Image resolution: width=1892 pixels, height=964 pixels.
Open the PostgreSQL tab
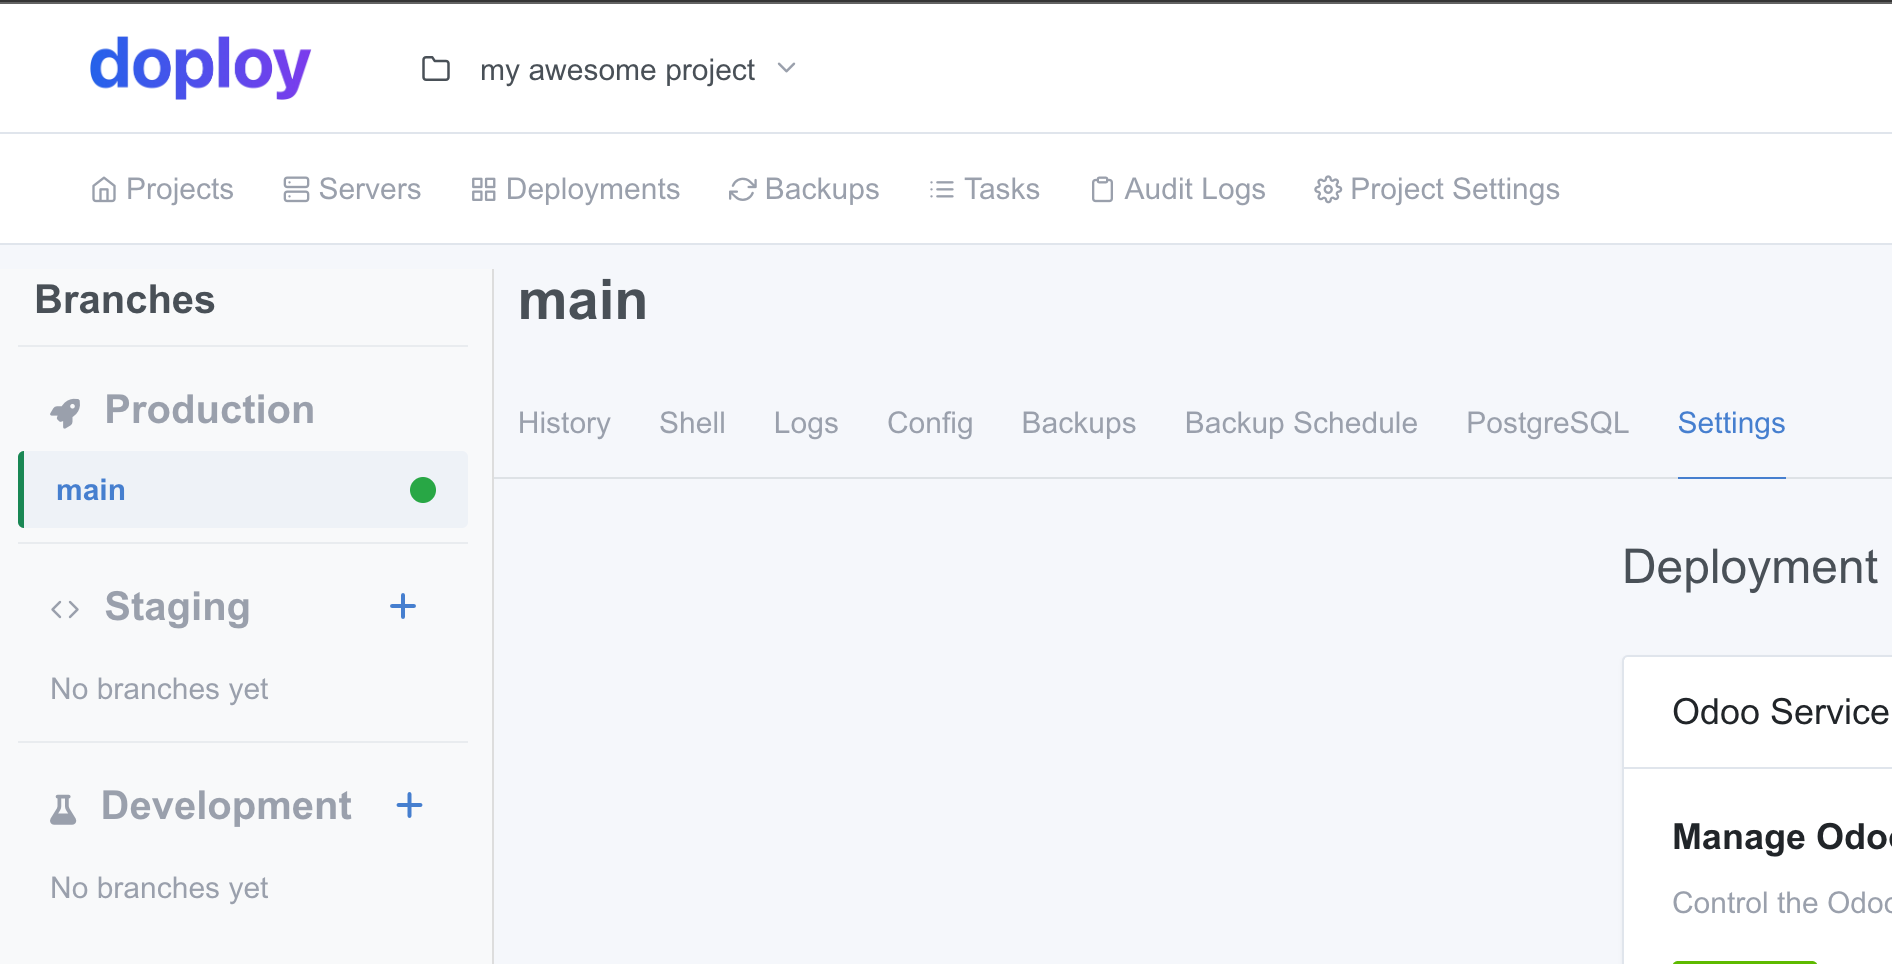coord(1547,423)
